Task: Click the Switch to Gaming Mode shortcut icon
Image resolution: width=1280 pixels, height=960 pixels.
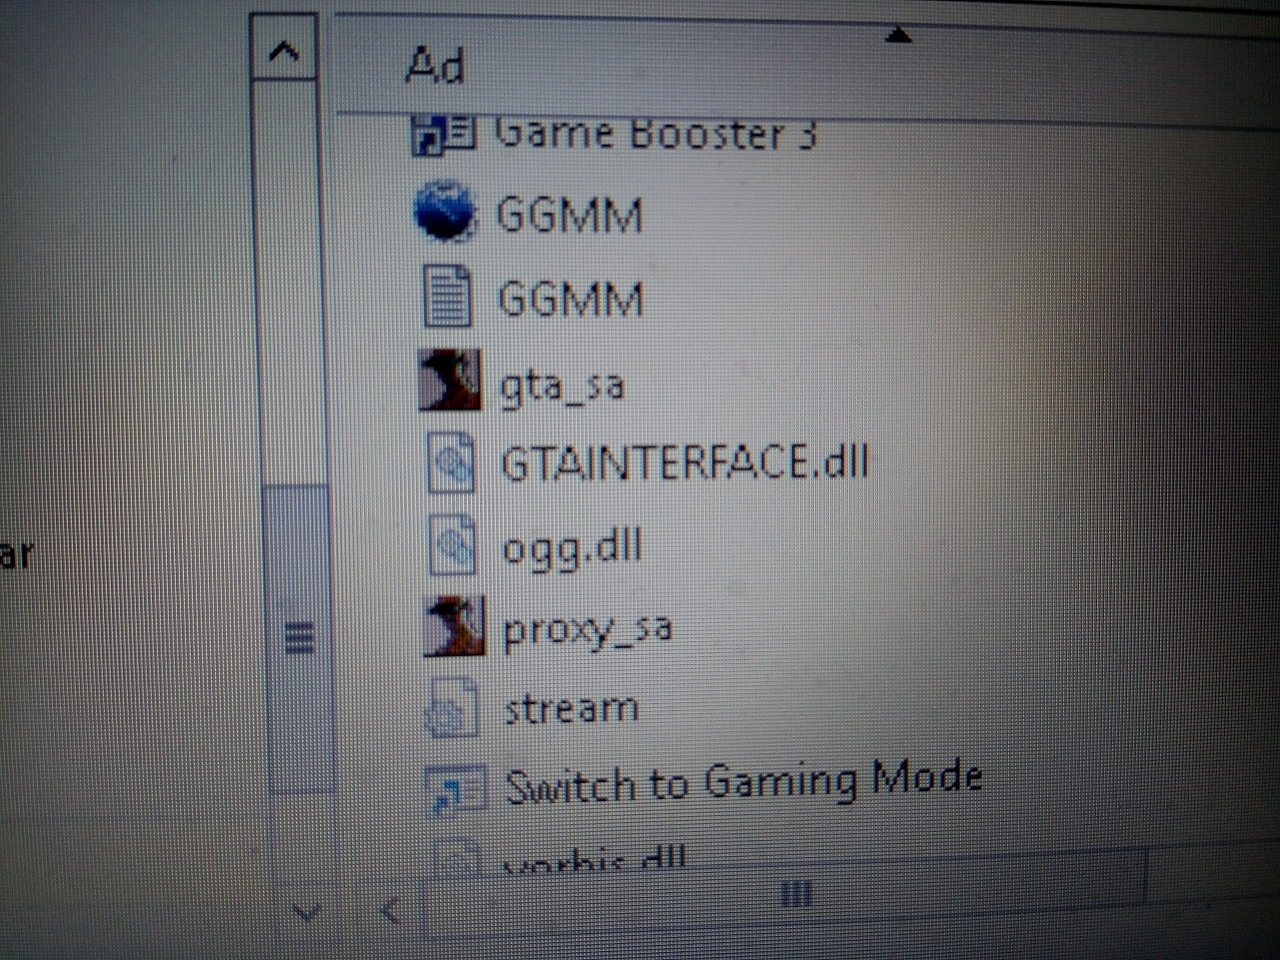Action: pyautogui.click(x=455, y=787)
